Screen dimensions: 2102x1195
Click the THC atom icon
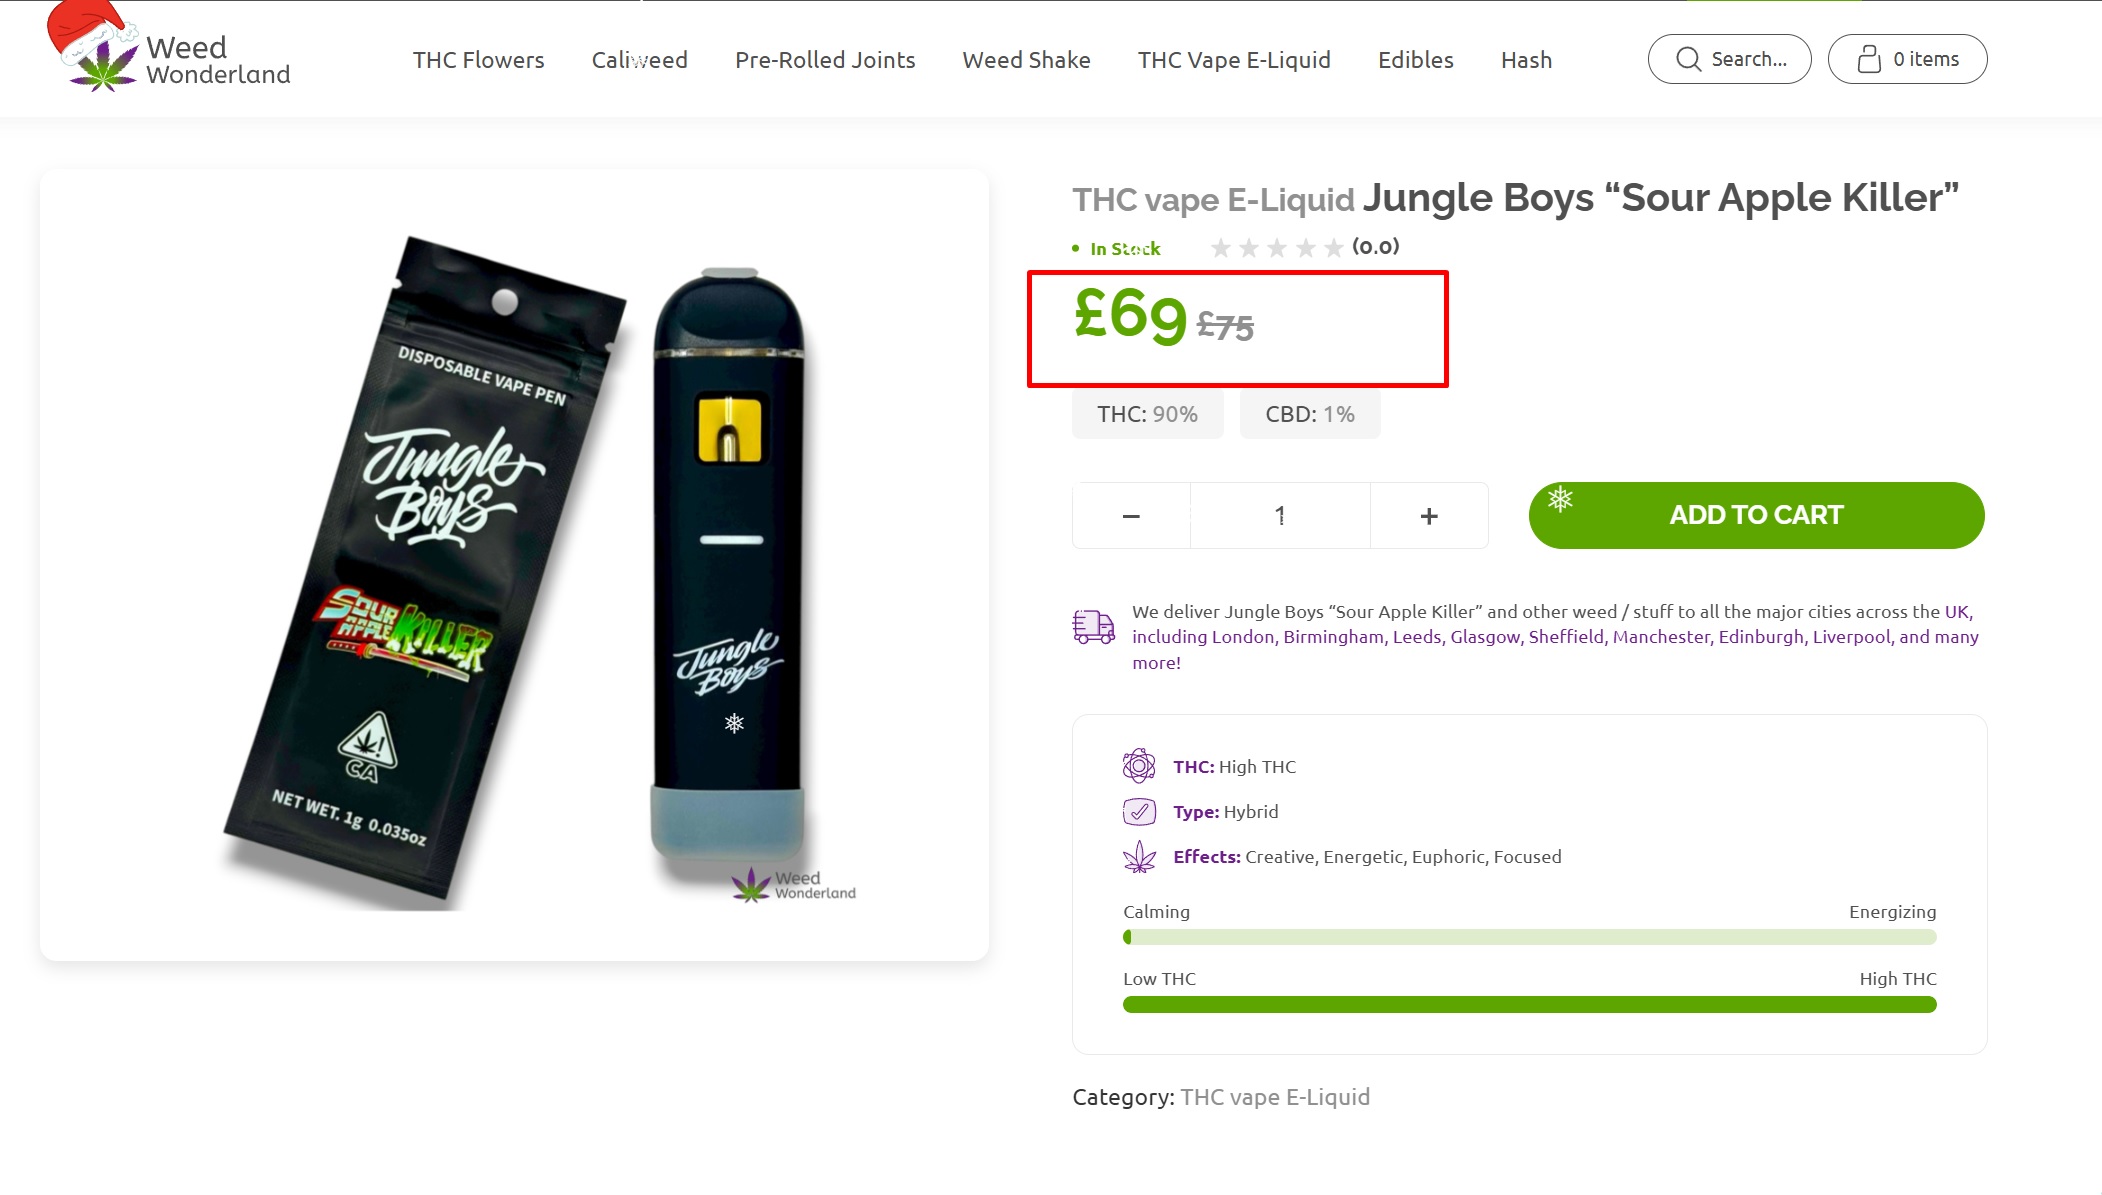1139,766
